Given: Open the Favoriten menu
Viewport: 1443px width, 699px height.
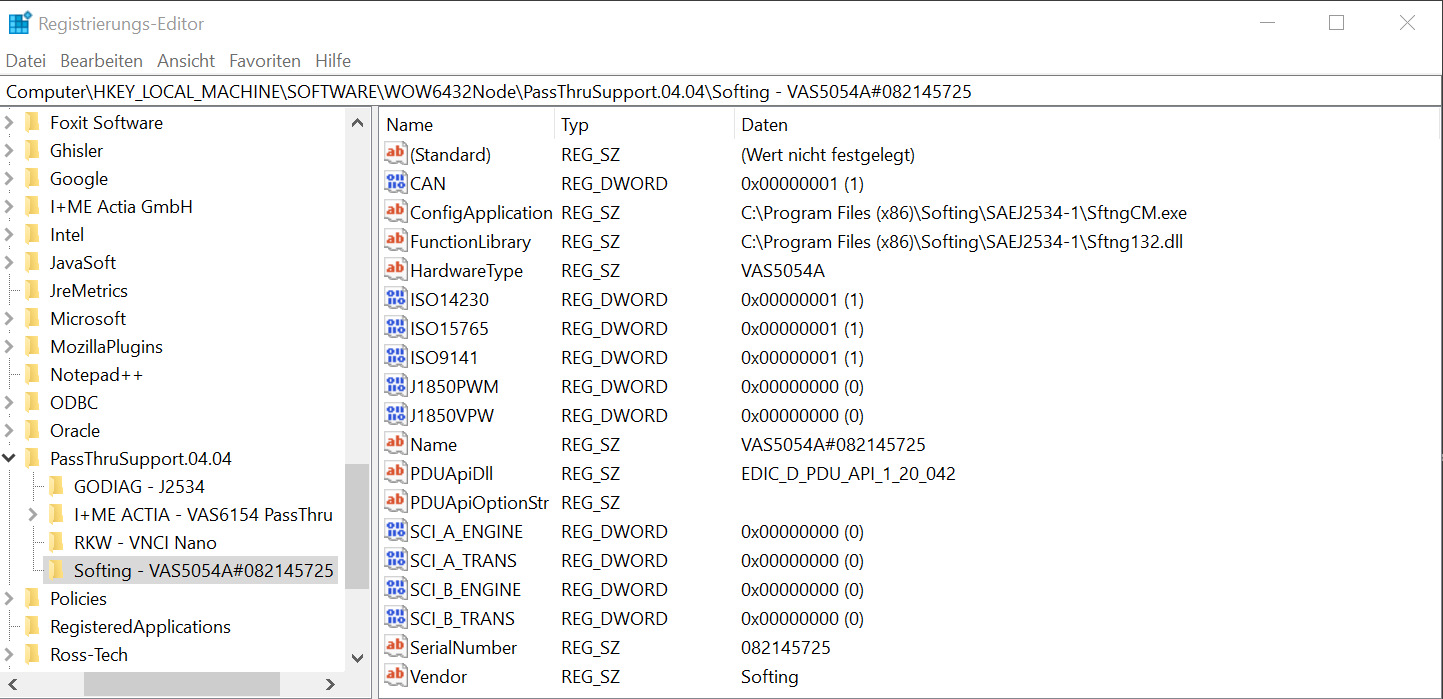Looking at the screenshot, I should 265,61.
